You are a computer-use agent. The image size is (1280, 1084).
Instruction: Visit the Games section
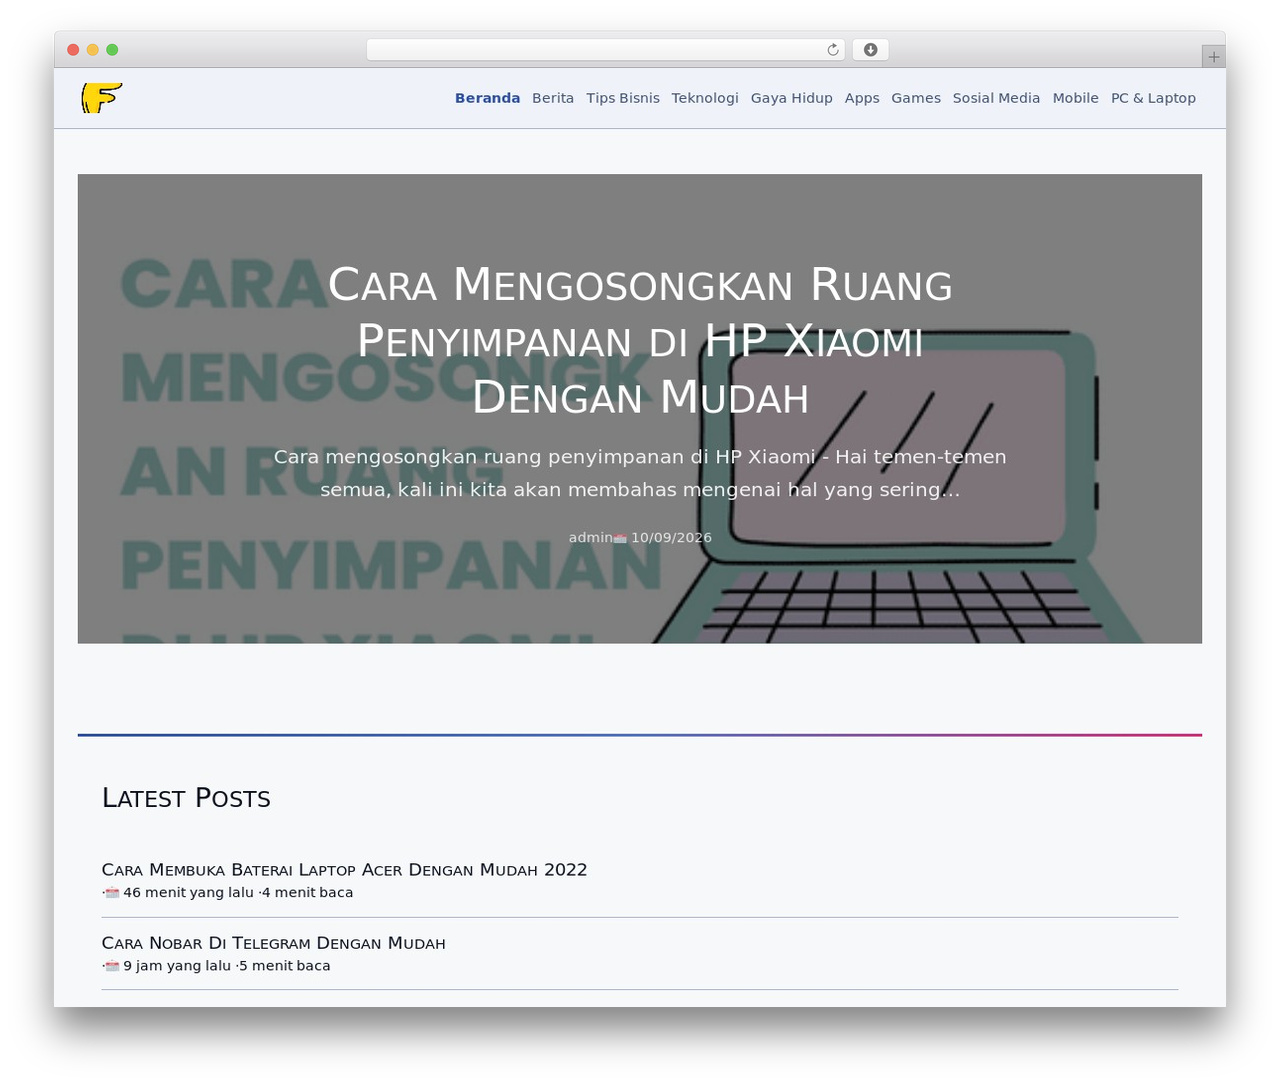[916, 98]
